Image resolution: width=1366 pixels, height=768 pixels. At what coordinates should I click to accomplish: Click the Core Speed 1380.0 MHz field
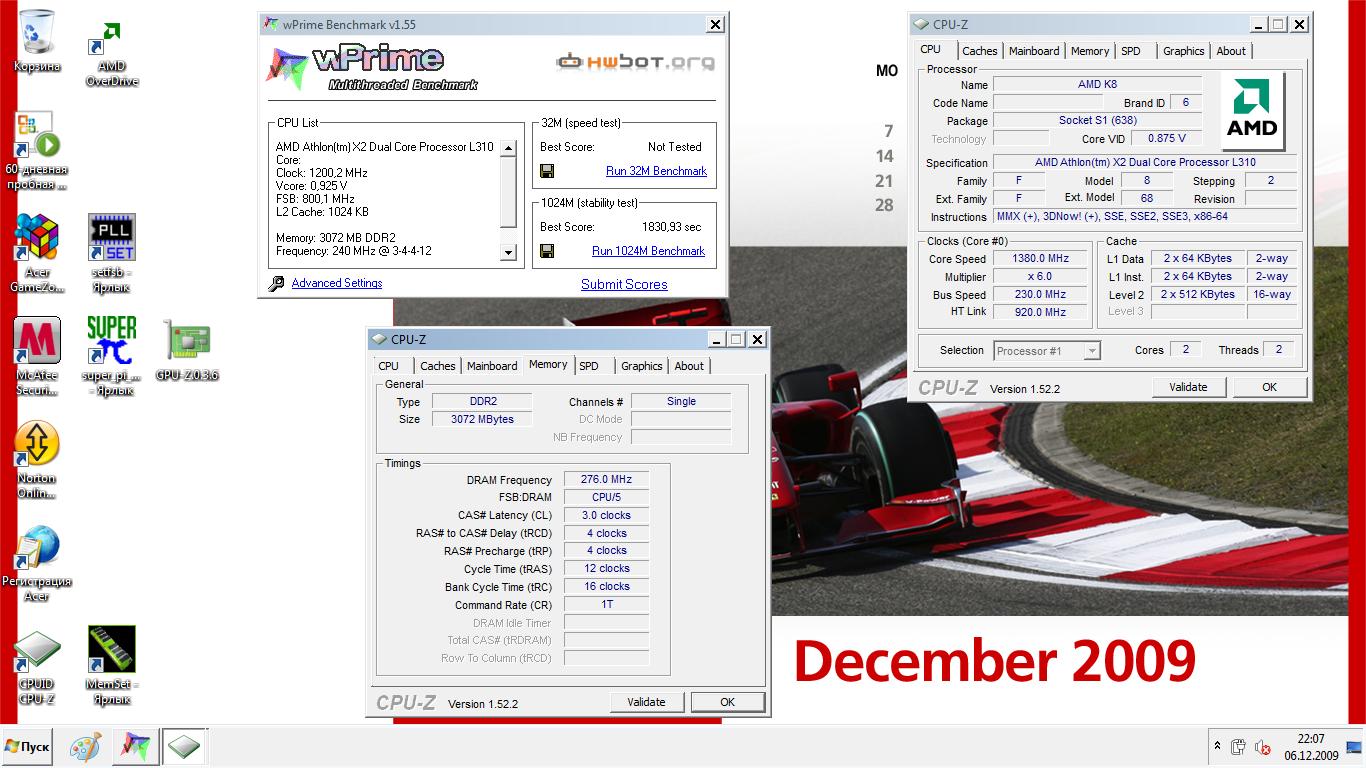(1040, 259)
